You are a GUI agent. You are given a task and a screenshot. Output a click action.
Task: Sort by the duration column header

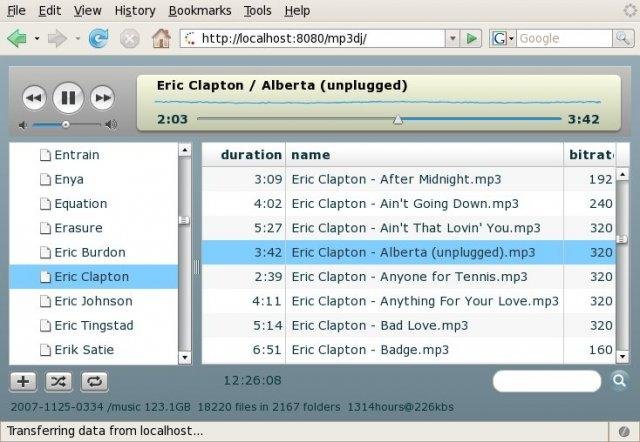pos(244,155)
